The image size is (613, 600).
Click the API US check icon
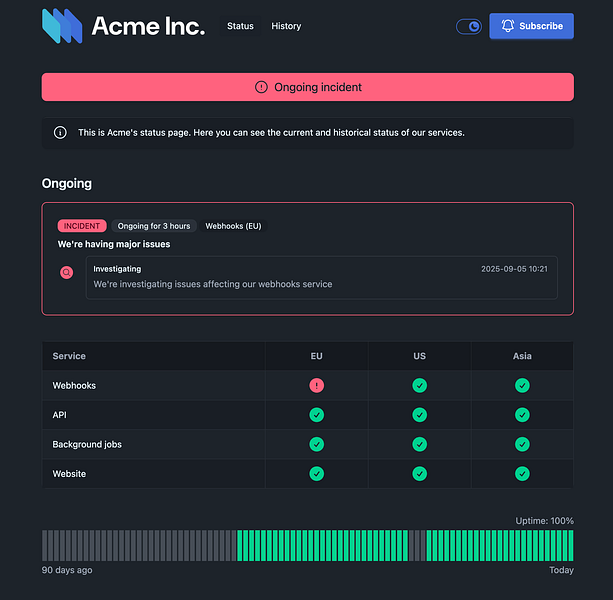[419, 415]
